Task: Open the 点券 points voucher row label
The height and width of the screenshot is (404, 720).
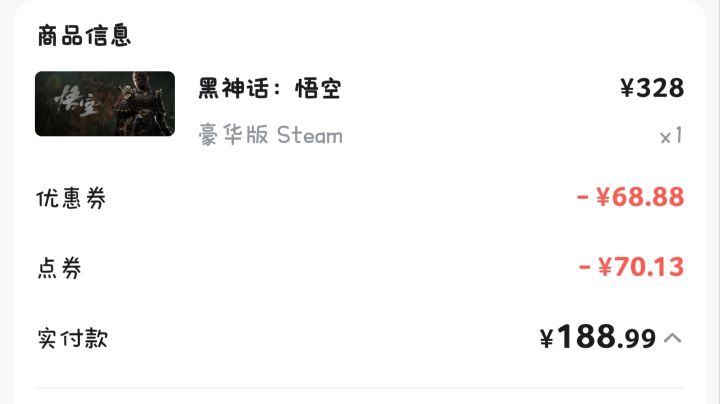Action: 59,268
